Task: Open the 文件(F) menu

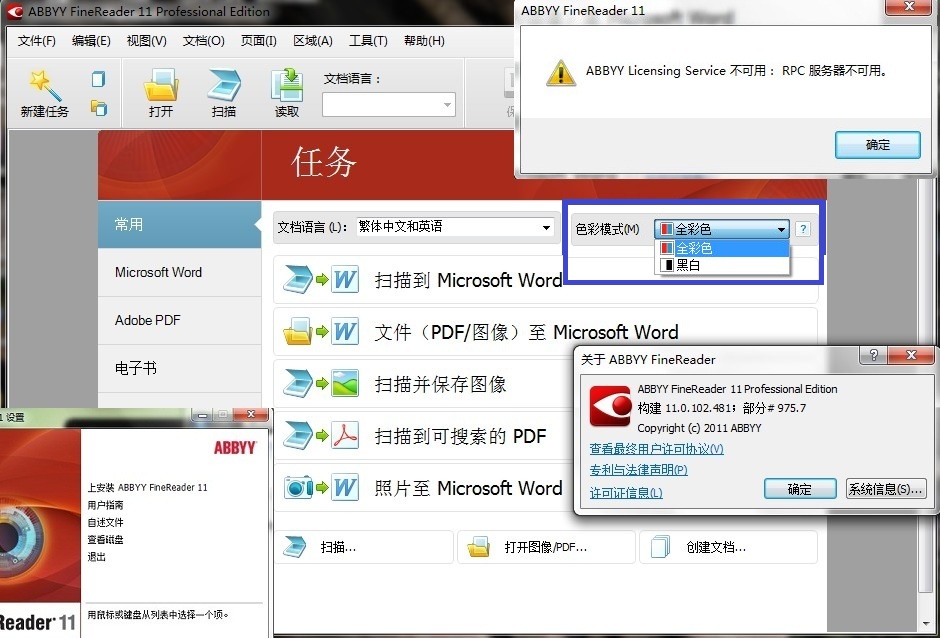Action: point(37,41)
